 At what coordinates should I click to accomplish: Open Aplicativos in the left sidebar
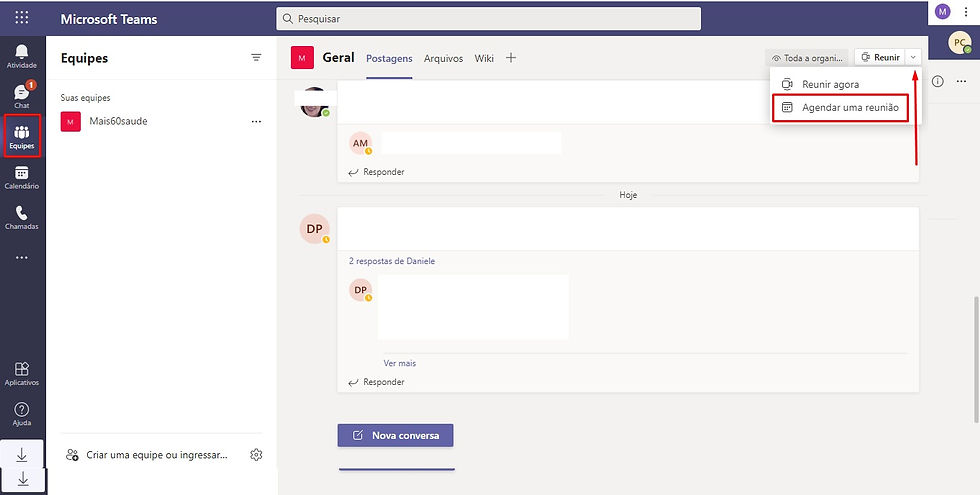click(22, 374)
